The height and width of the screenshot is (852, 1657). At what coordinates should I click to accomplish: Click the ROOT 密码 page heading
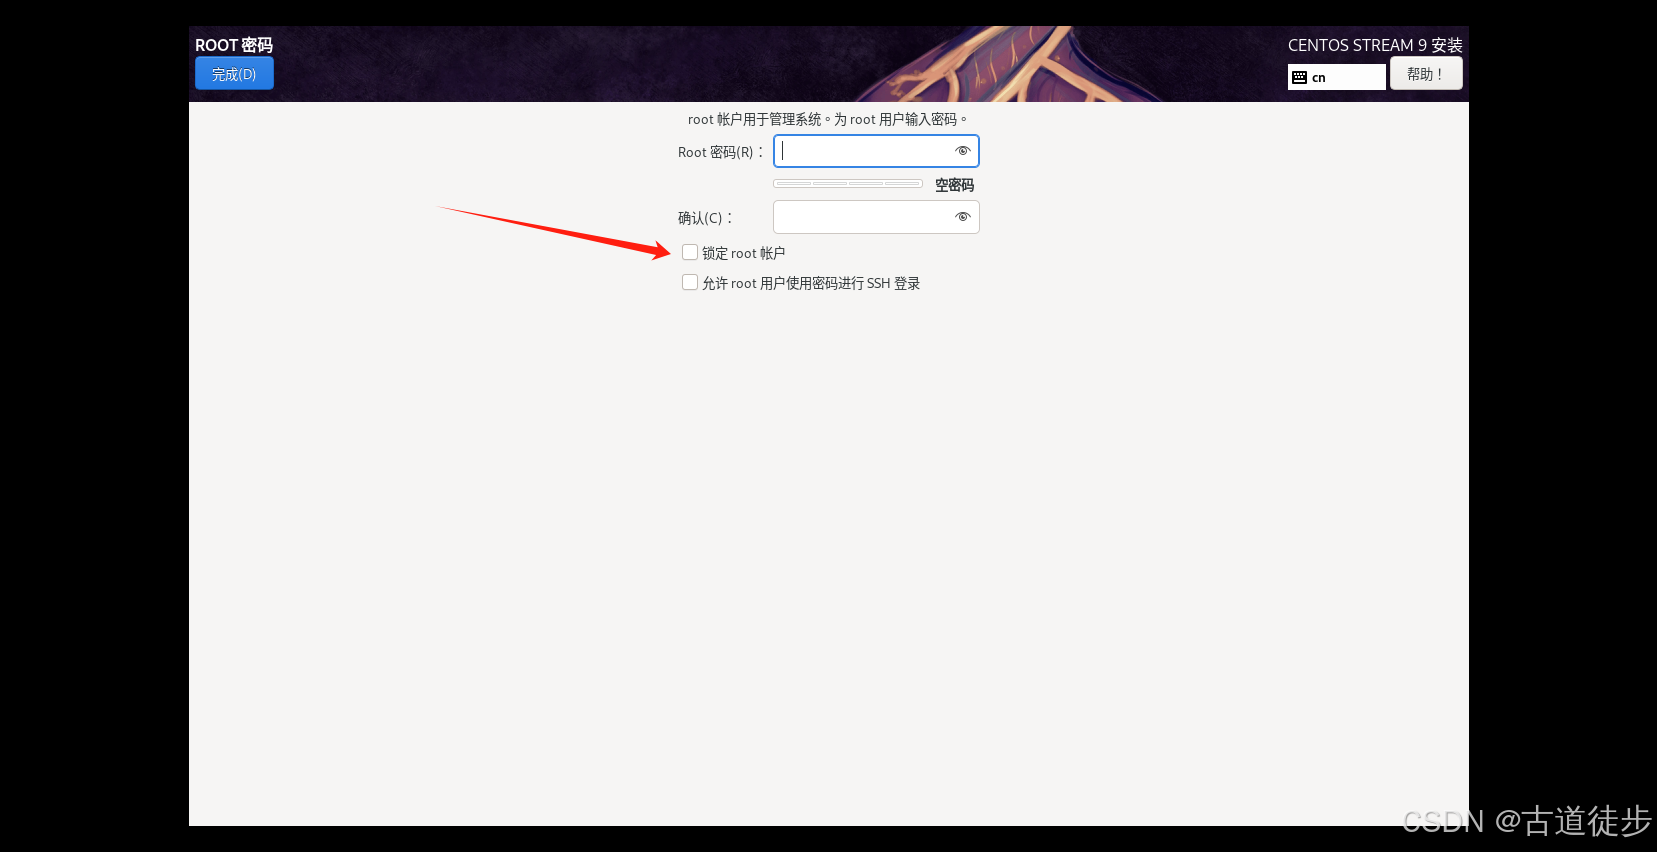(234, 45)
